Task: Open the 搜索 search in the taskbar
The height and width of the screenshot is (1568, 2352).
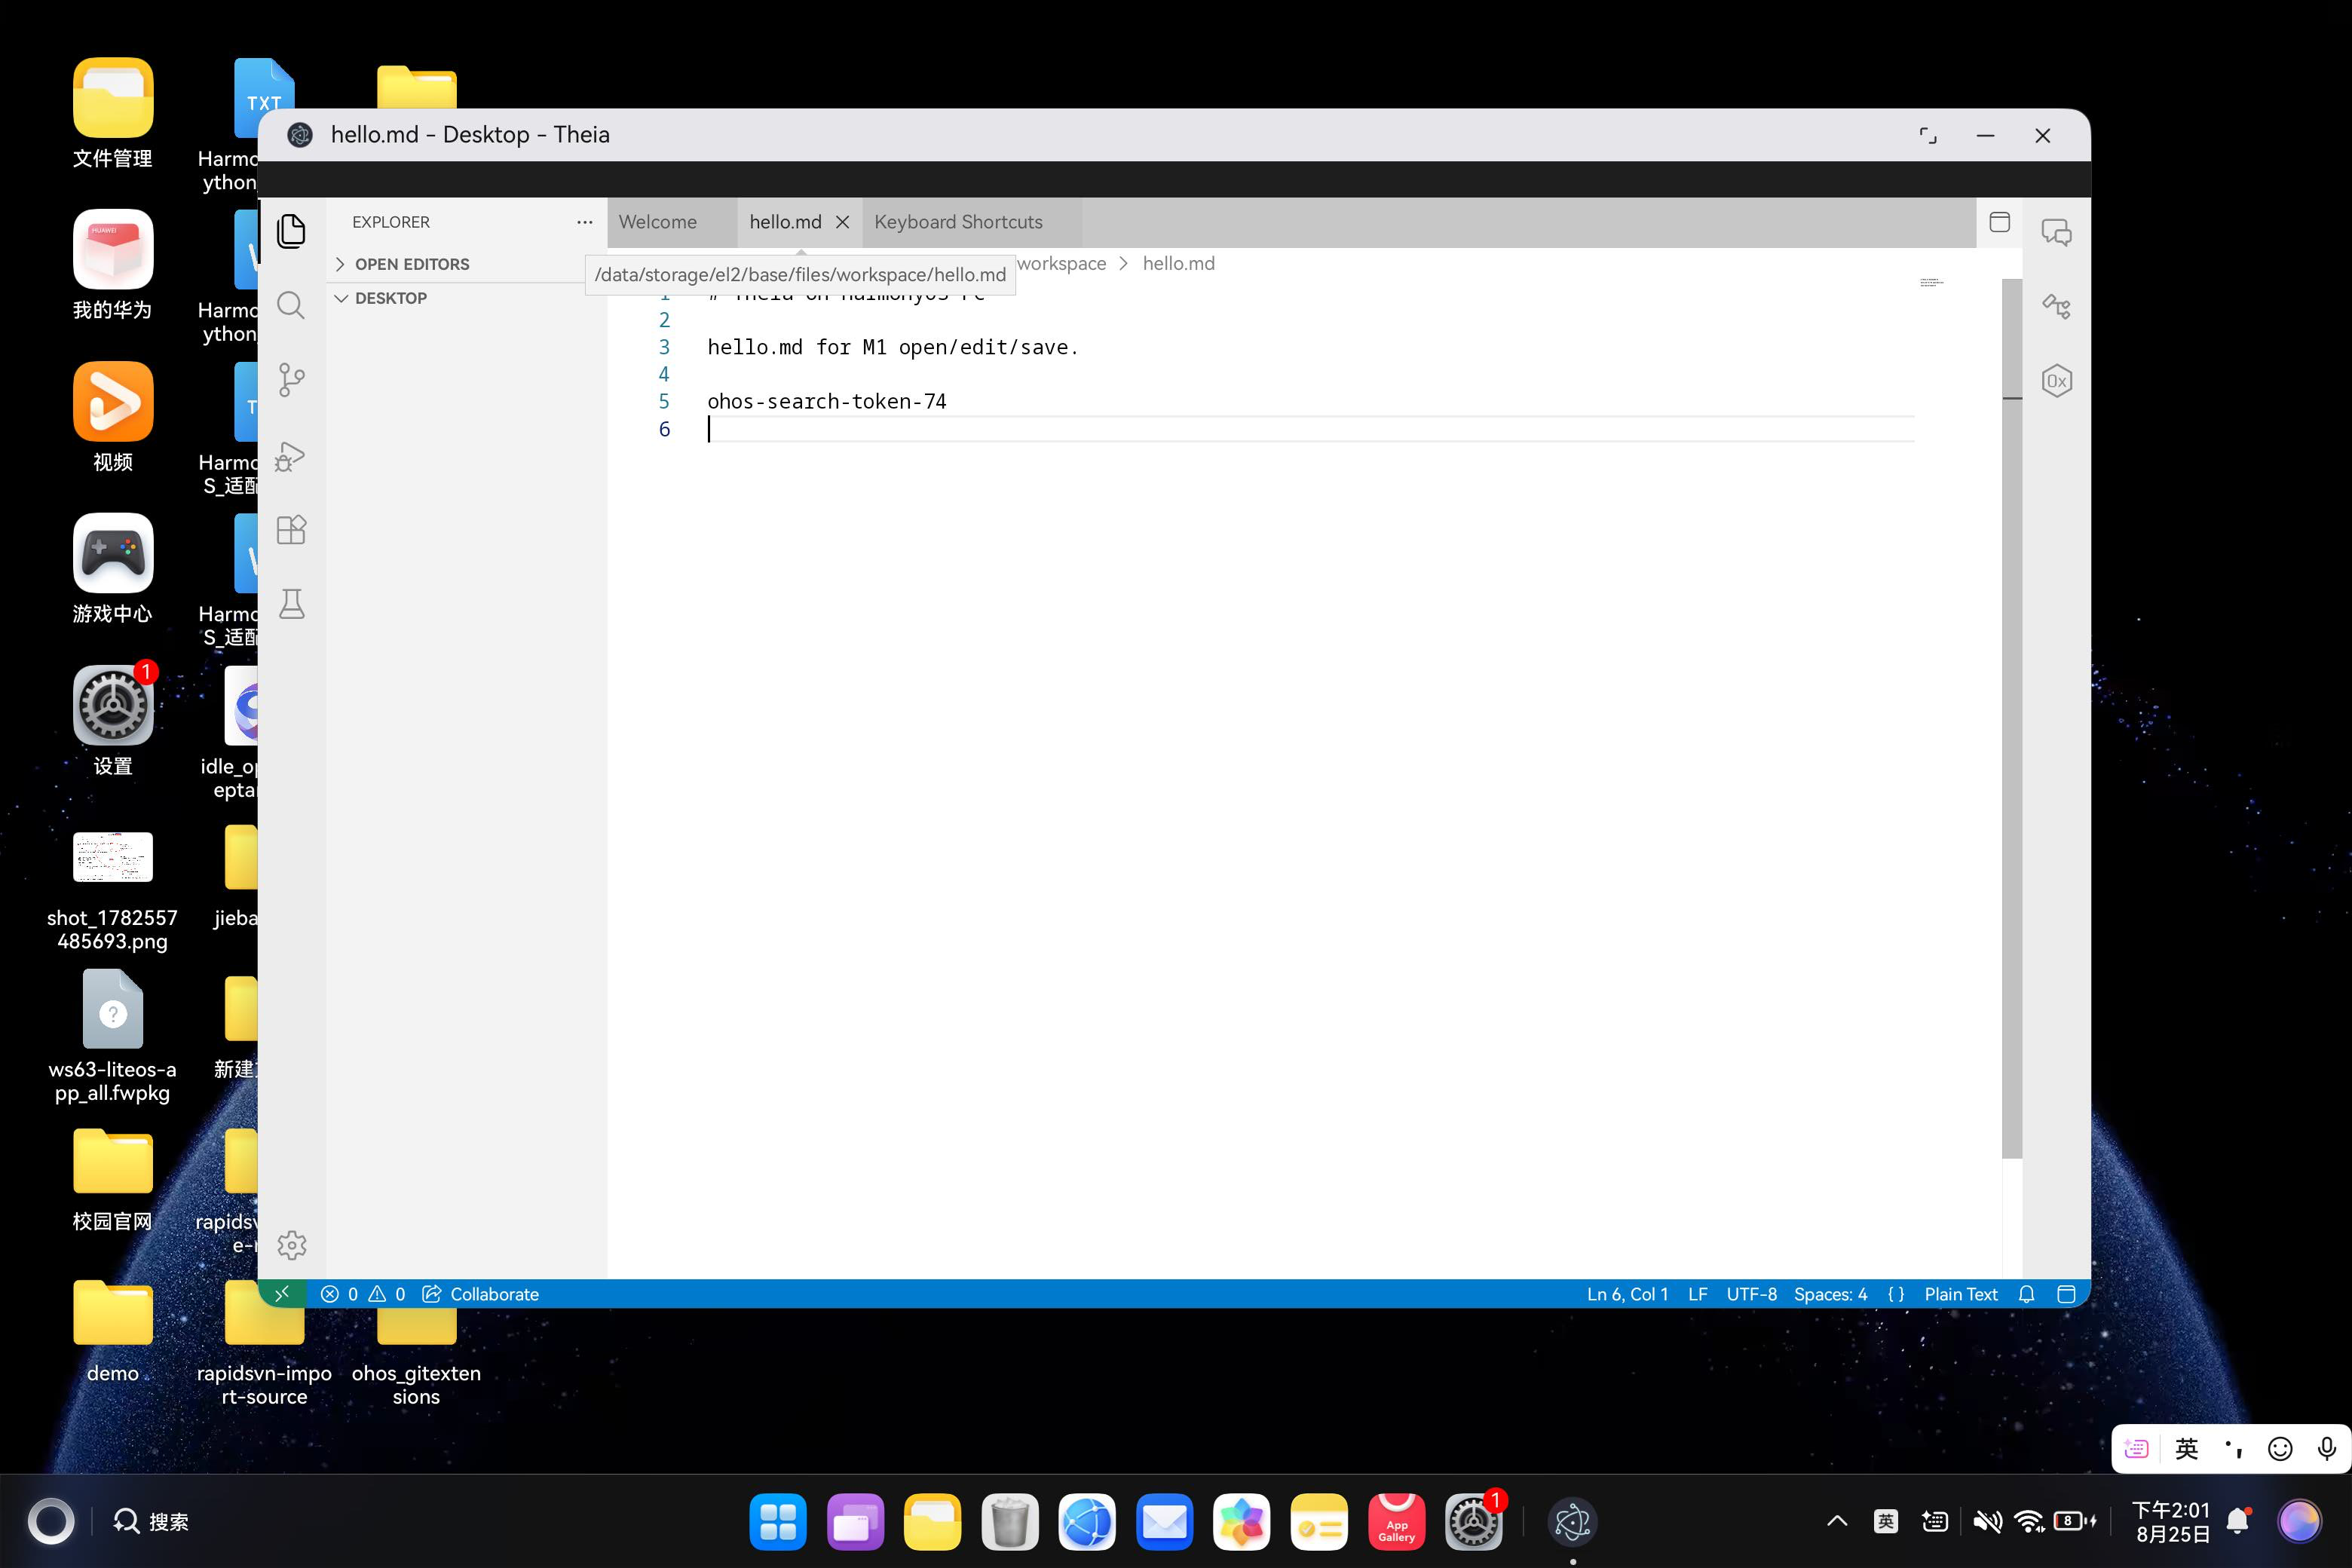Action: (151, 1521)
